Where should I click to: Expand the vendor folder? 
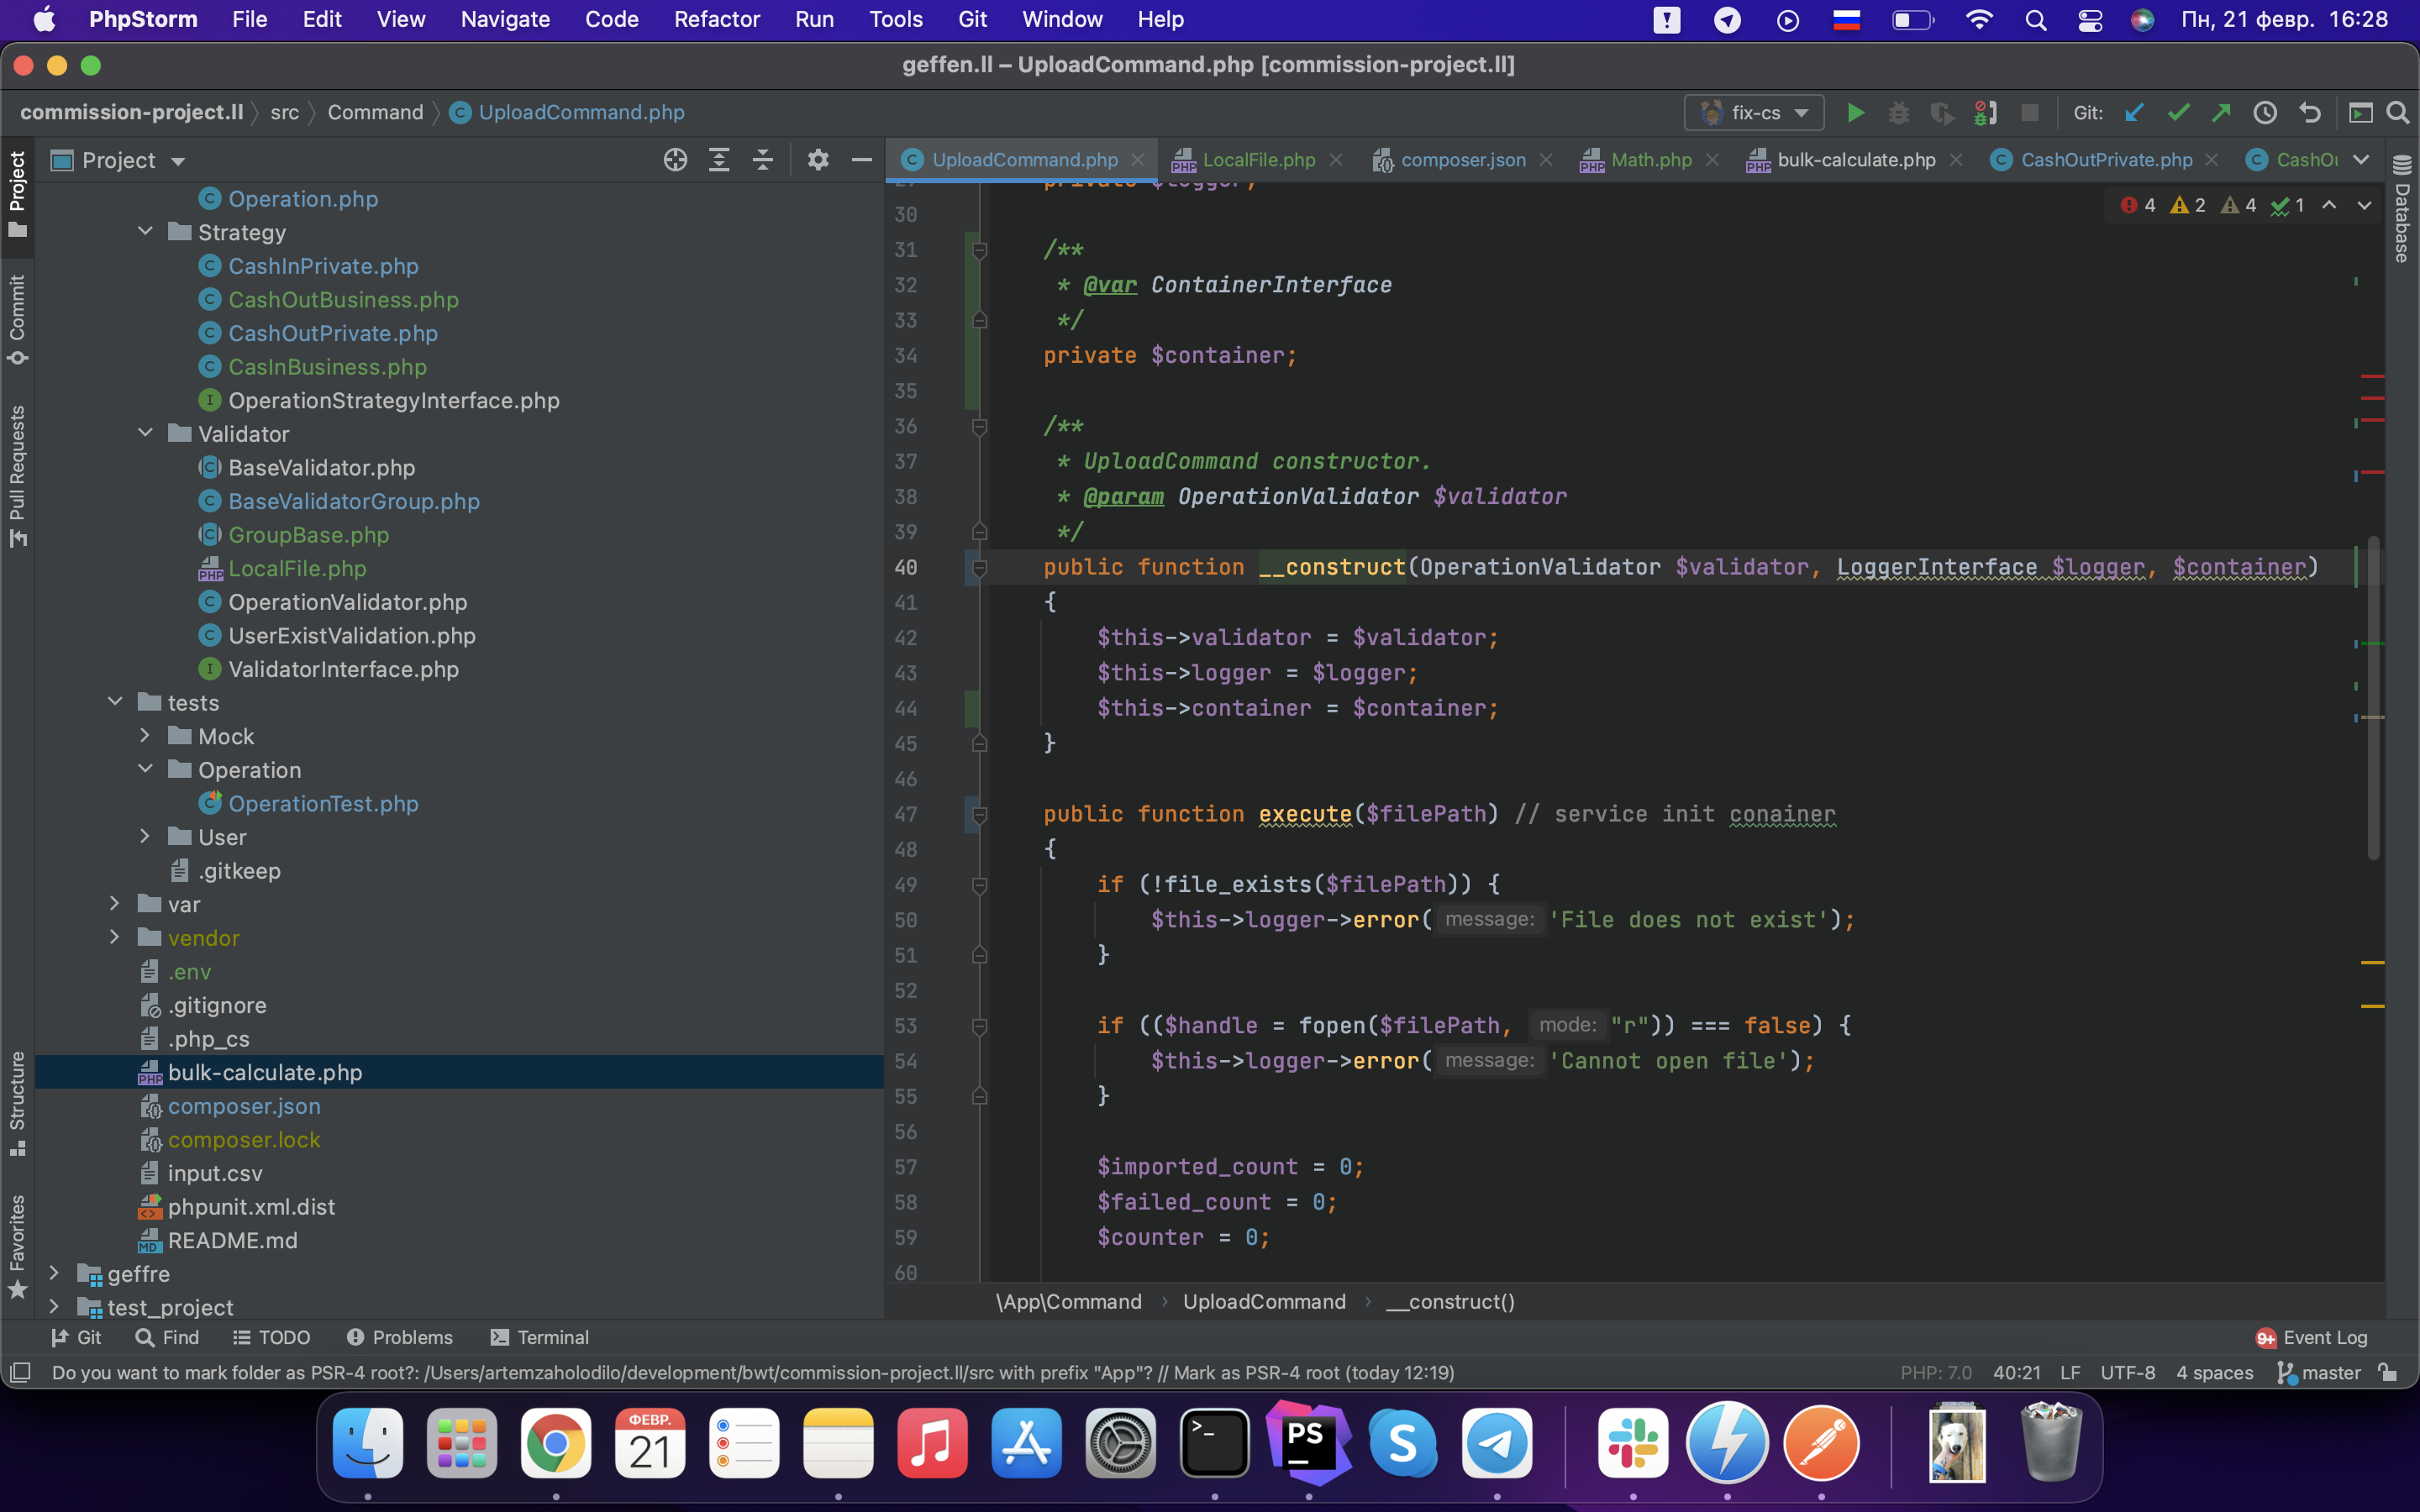coord(115,937)
